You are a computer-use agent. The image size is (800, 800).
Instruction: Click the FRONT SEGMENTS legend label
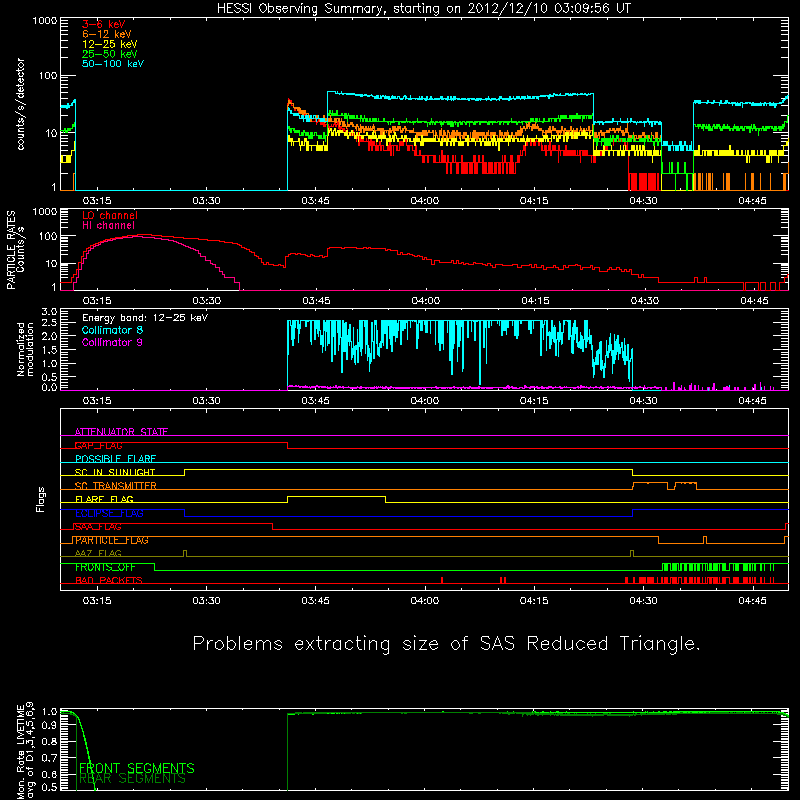click(x=137, y=768)
